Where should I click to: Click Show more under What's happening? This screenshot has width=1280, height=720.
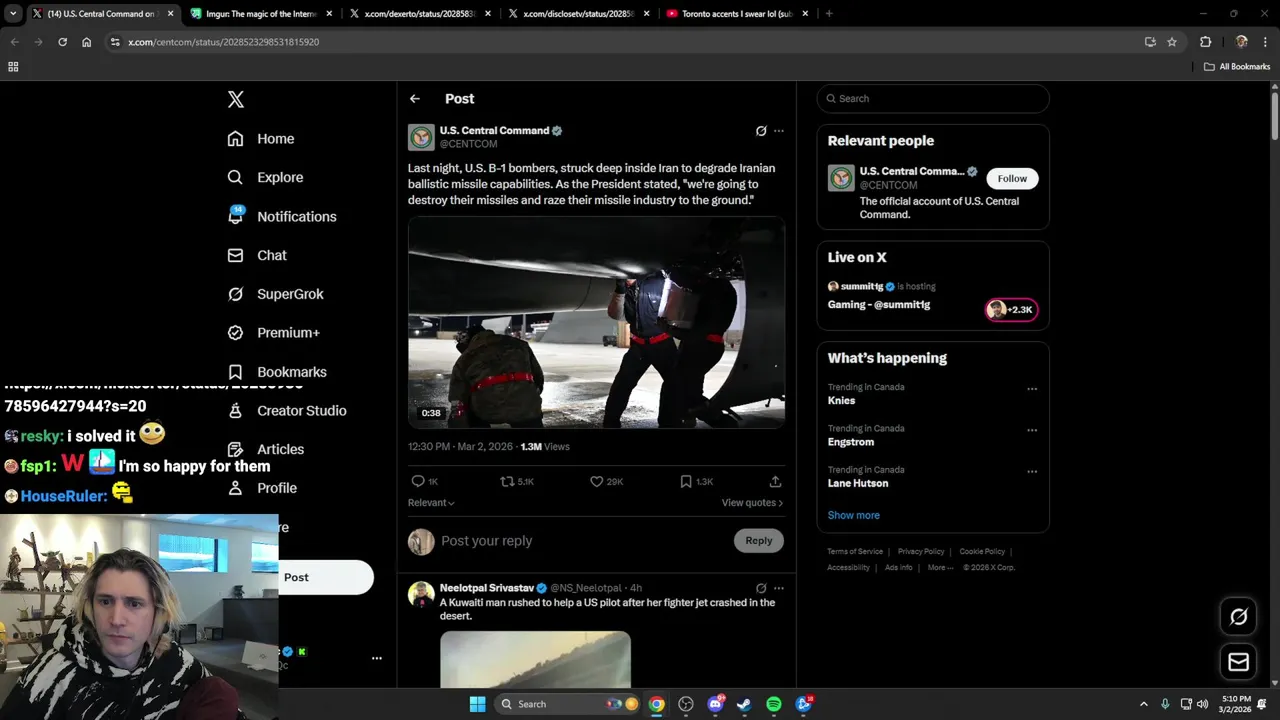[853, 515]
